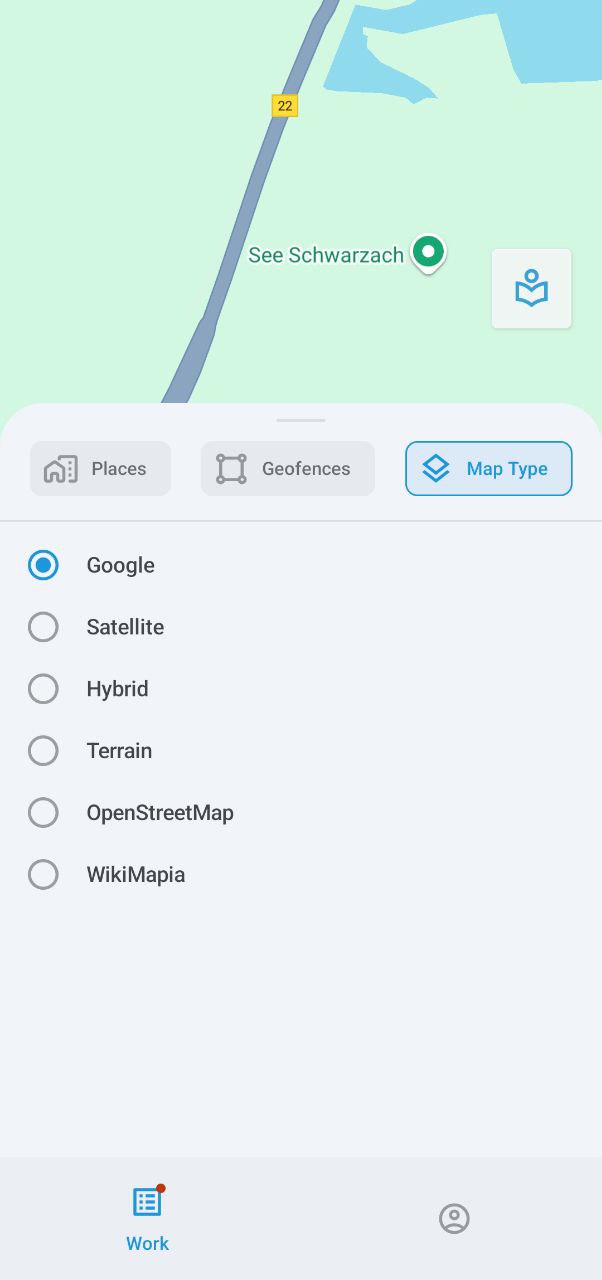The height and width of the screenshot is (1280, 602).
Task: Select the Terrain radio button
Action: click(x=43, y=751)
